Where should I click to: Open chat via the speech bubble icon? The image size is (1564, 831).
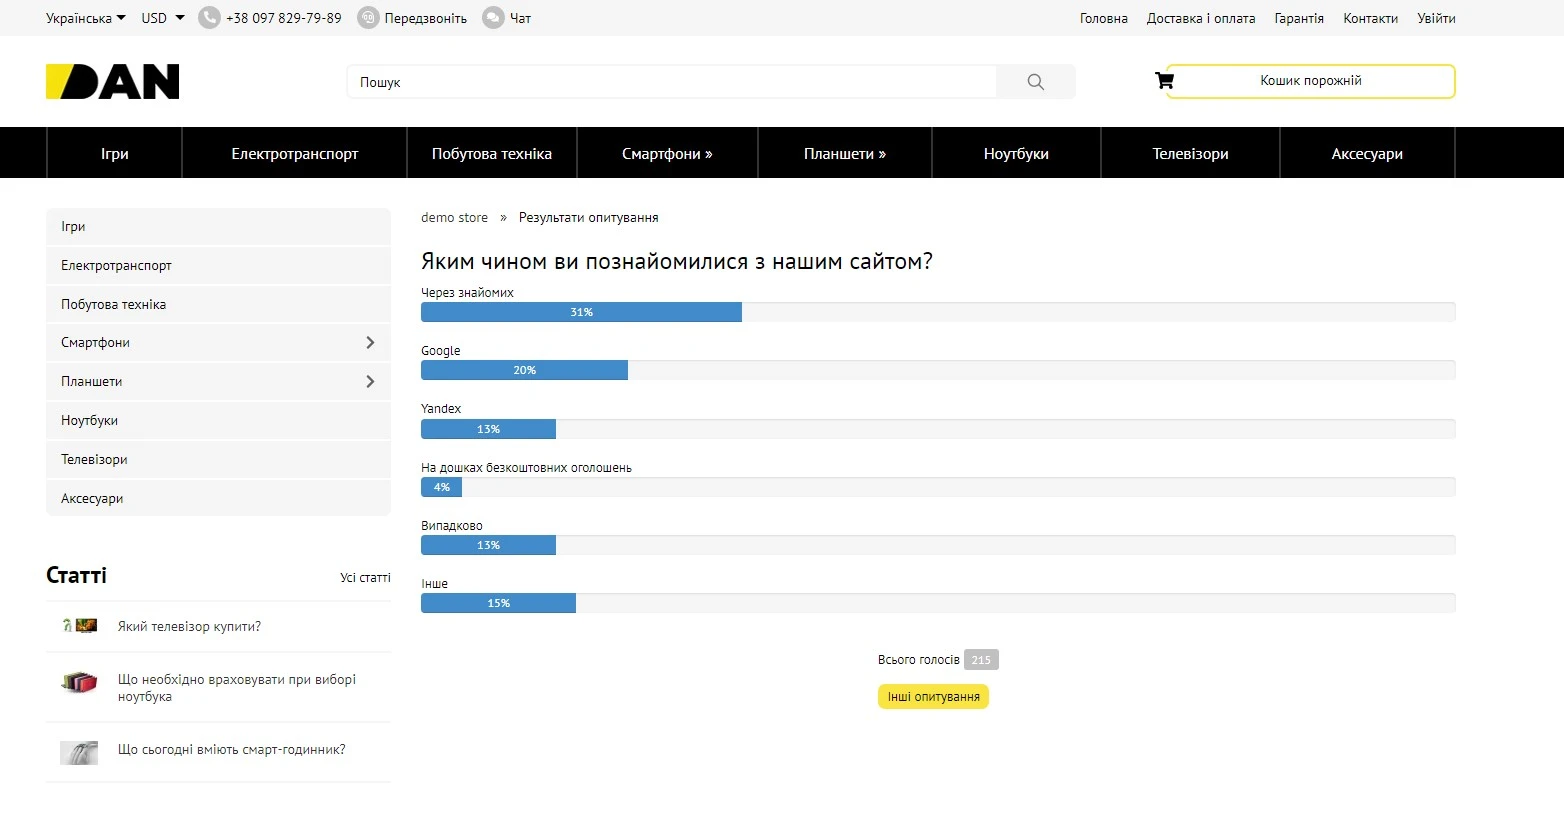point(493,18)
